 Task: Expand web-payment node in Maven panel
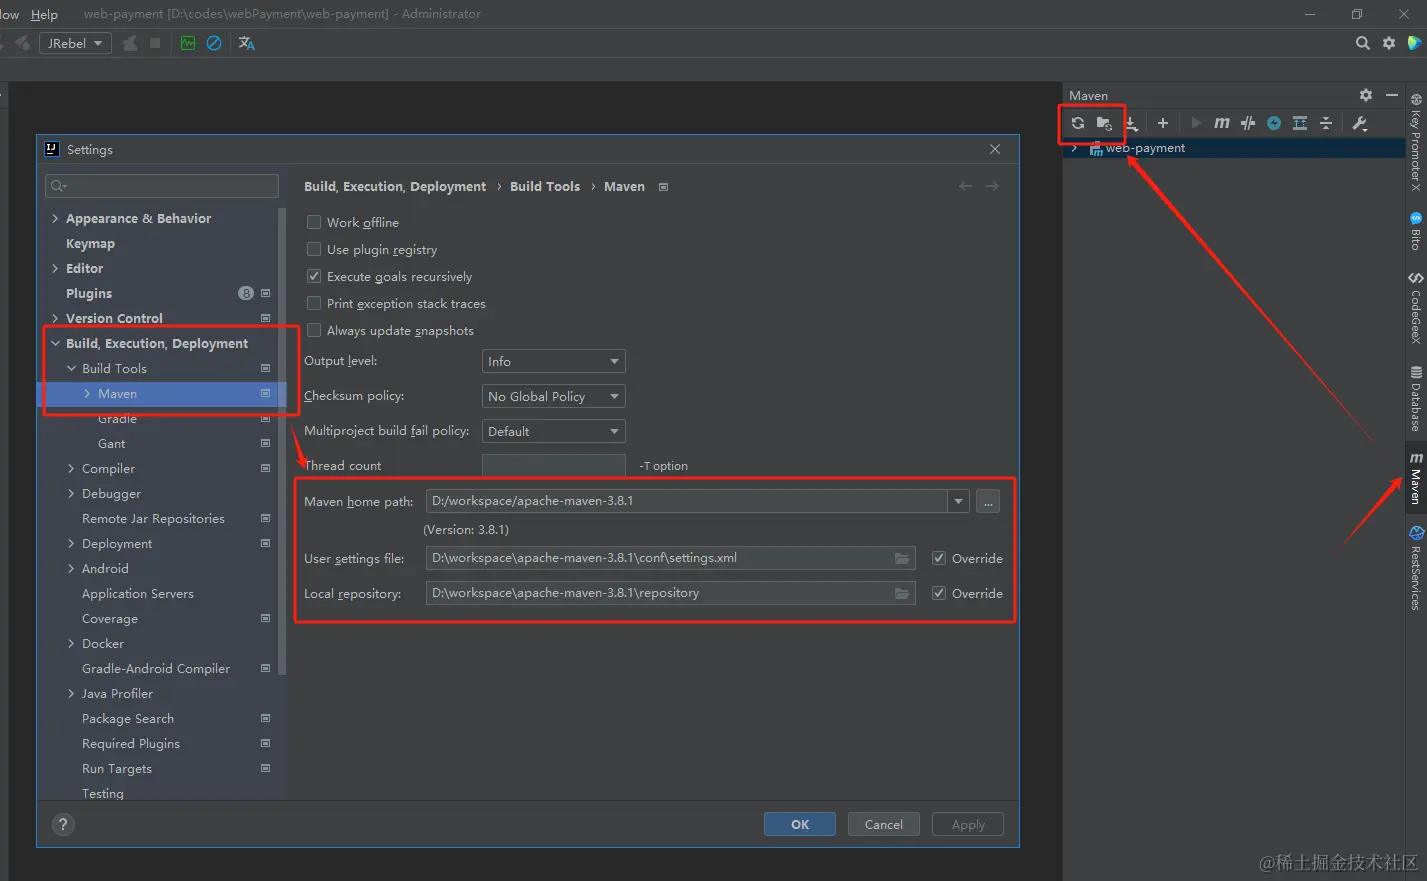pos(1074,148)
